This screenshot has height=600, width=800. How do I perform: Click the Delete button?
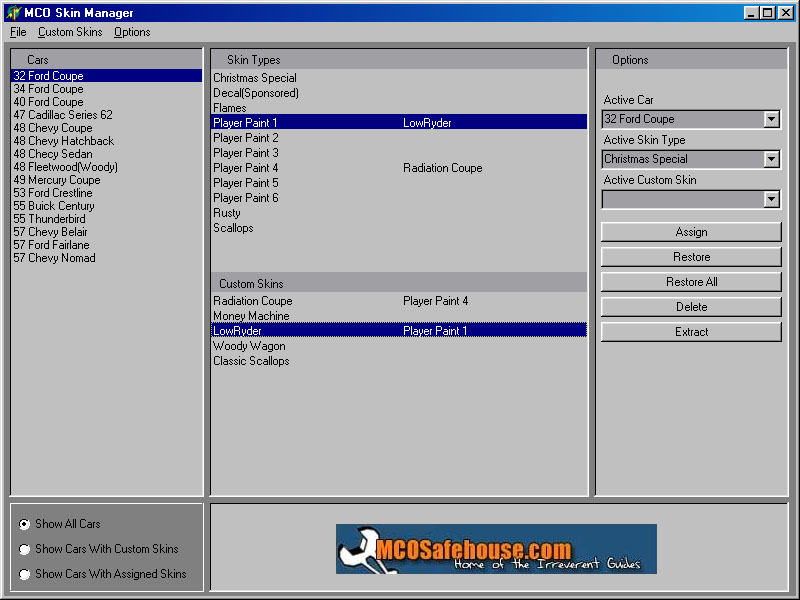click(691, 307)
